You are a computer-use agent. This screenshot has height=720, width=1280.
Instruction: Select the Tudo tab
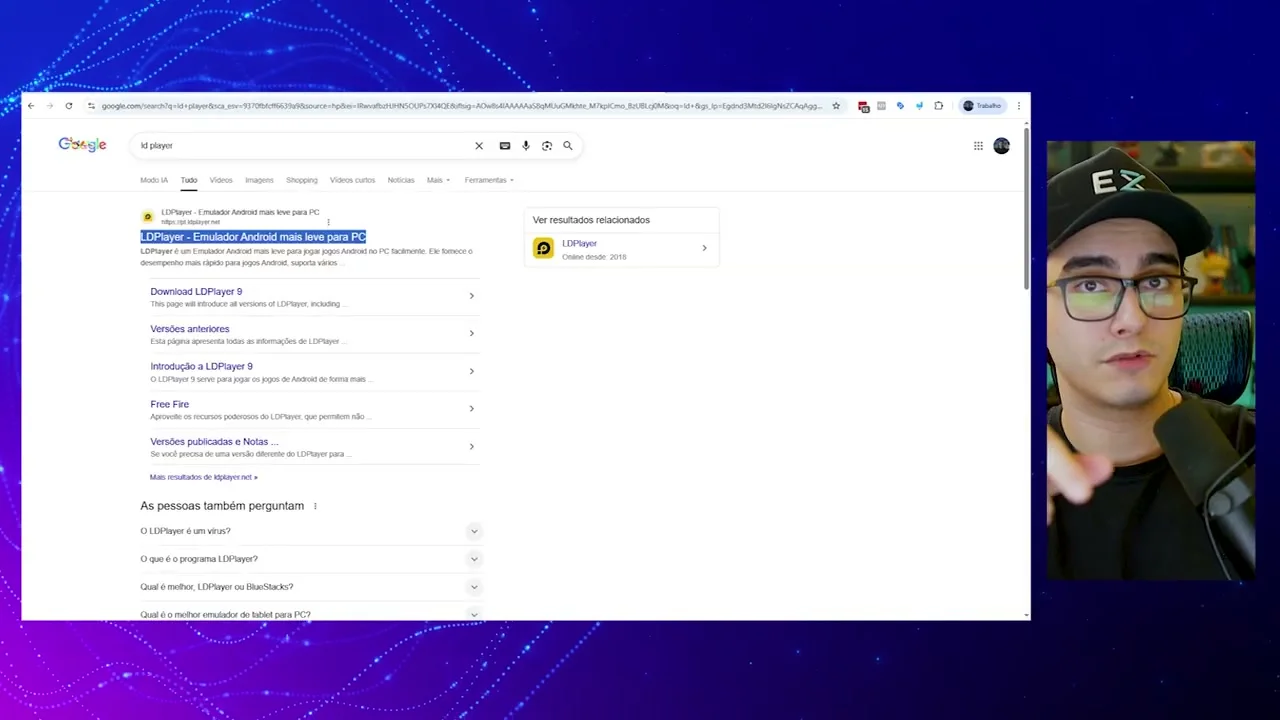pos(189,180)
